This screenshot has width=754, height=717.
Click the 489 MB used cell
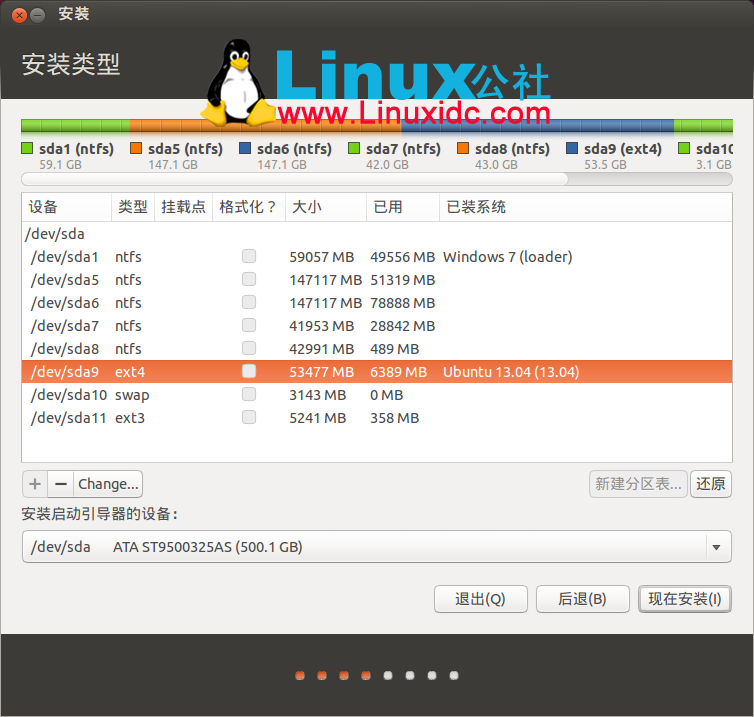click(x=394, y=349)
